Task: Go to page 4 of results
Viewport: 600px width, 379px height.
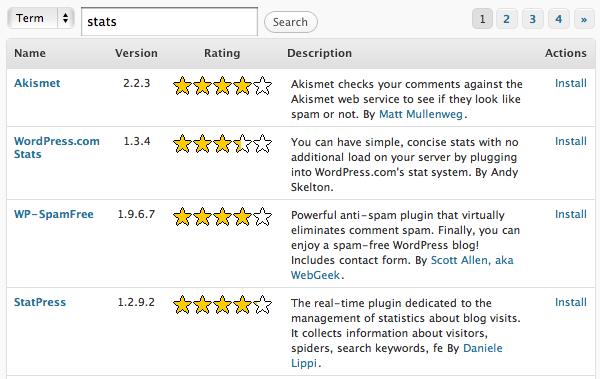Action: (559, 19)
